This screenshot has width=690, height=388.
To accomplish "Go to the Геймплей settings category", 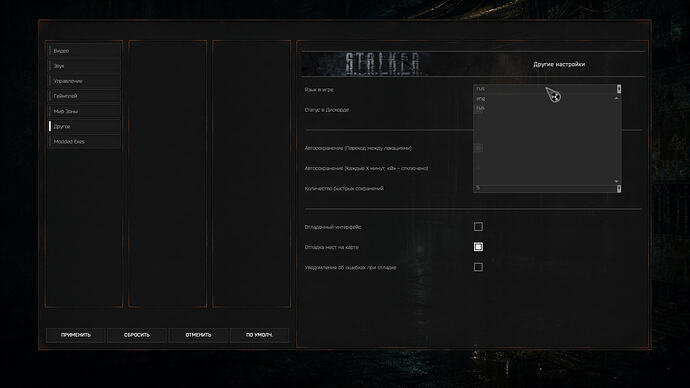I will pos(84,96).
